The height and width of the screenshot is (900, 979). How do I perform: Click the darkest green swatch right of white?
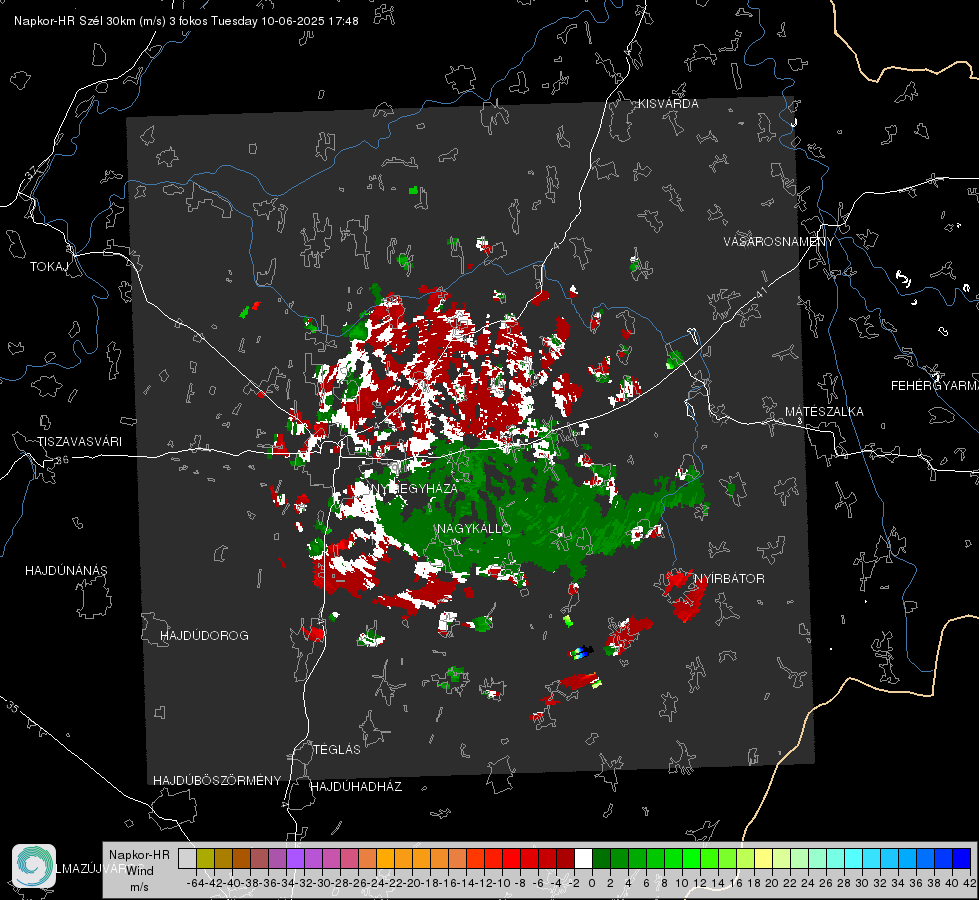pyautogui.click(x=601, y=858)
